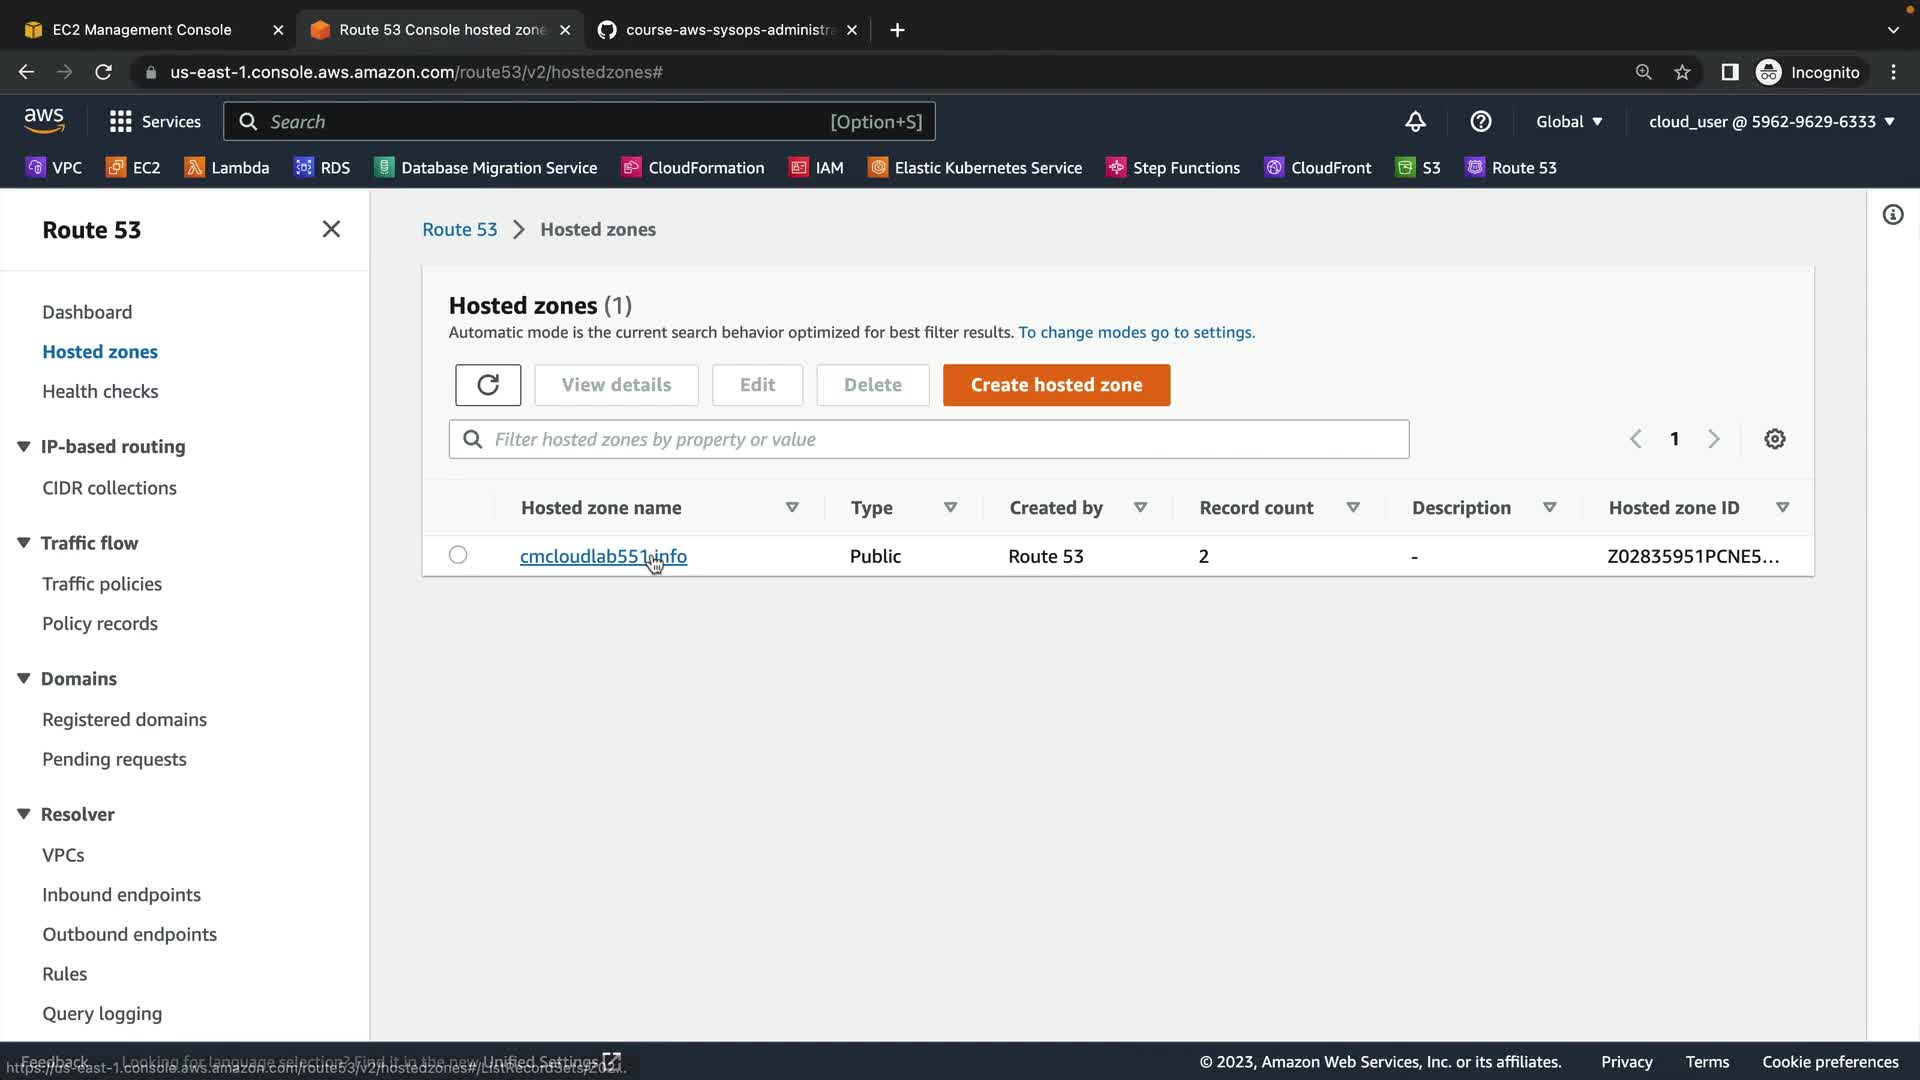This screenshot has height=1080, width=1920.
Task: Select the cmcloudlab551.info radio button
Action: pyautogui.click(x=458, y=555)
